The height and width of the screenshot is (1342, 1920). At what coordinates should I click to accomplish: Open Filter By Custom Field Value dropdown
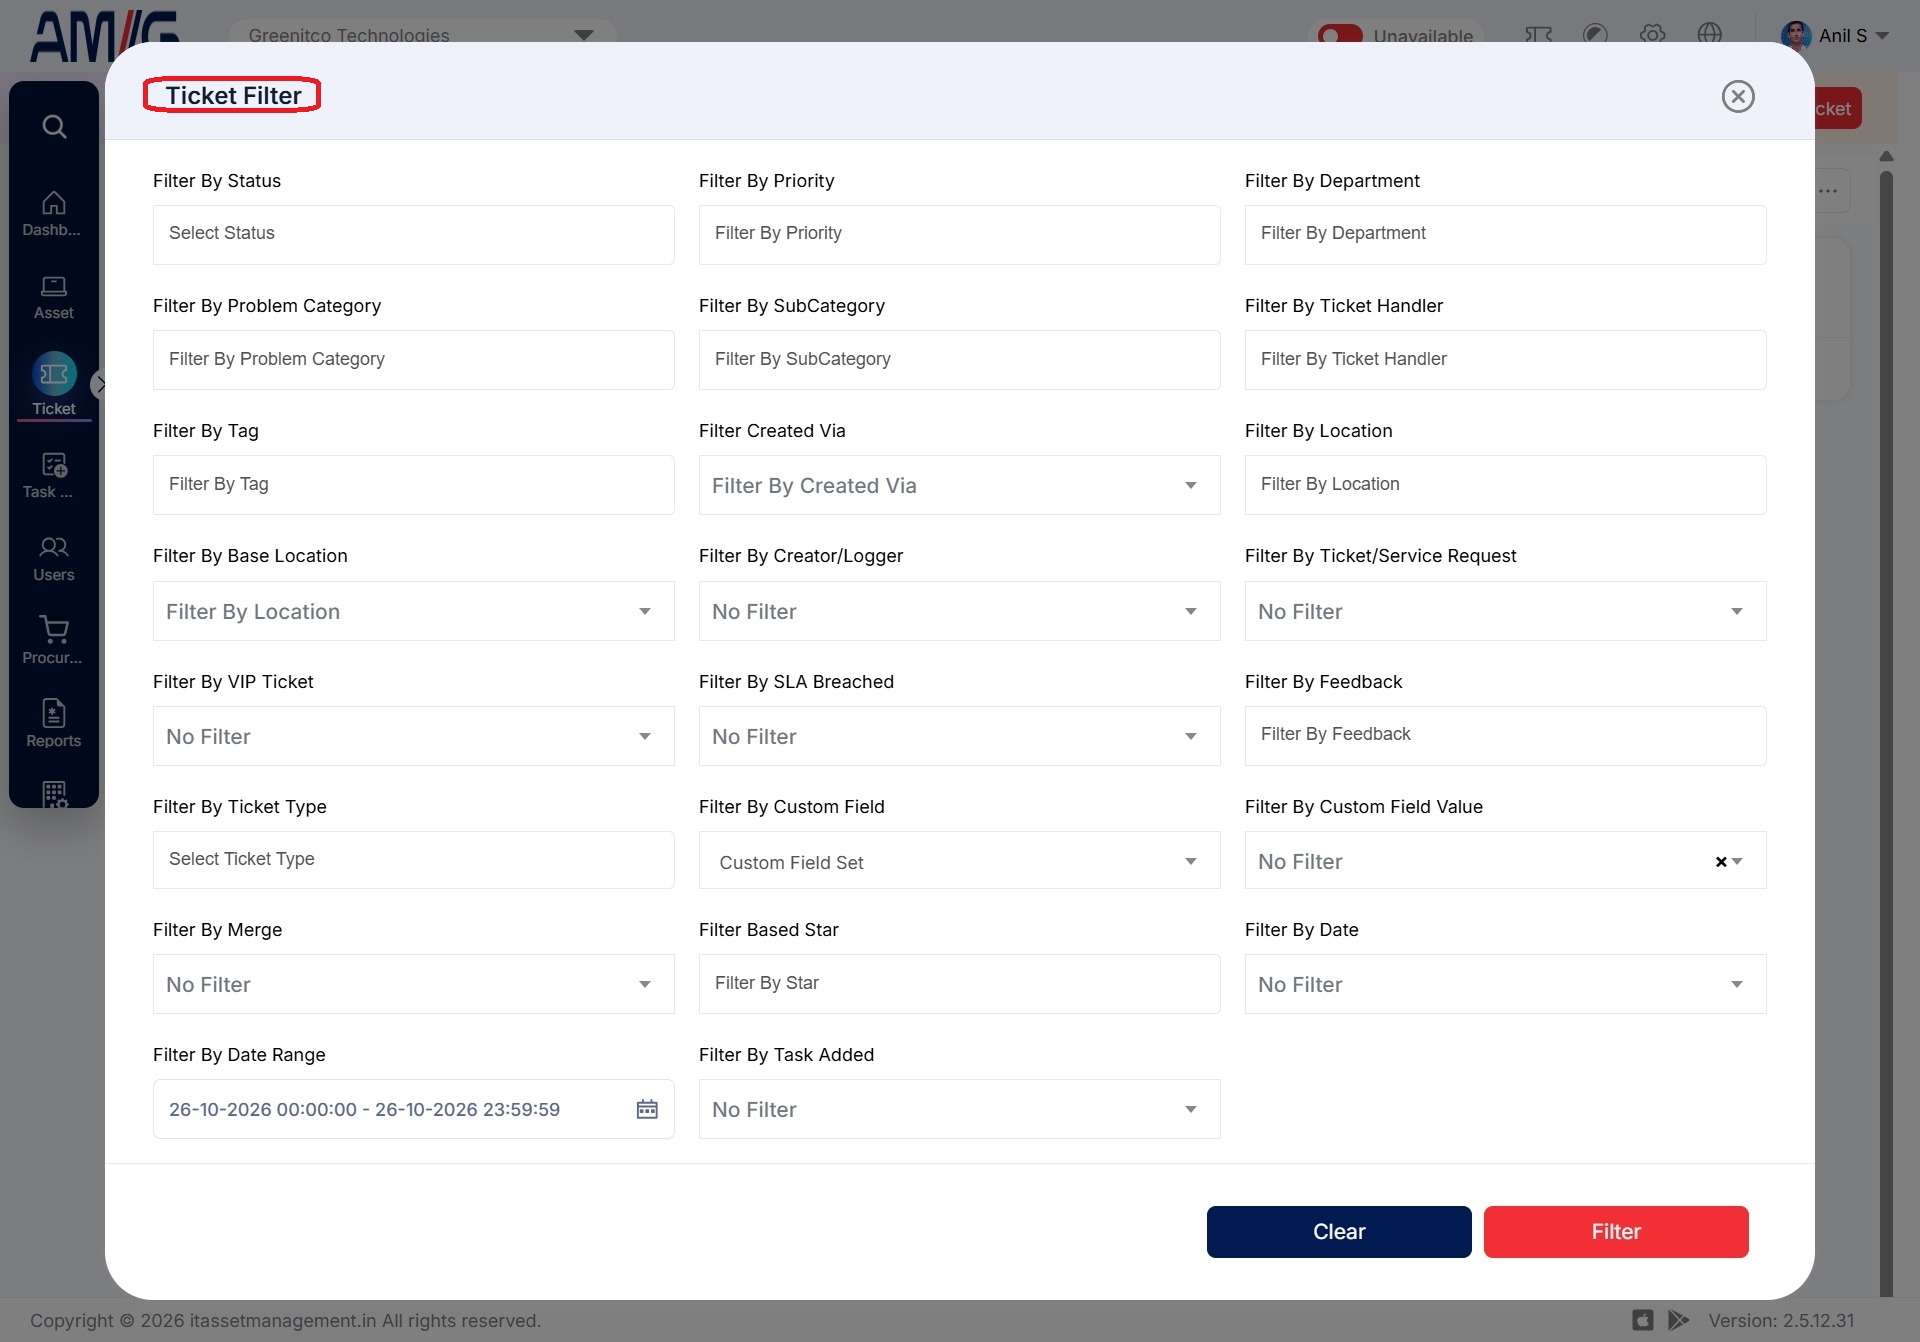click(x=1505, y=860)
